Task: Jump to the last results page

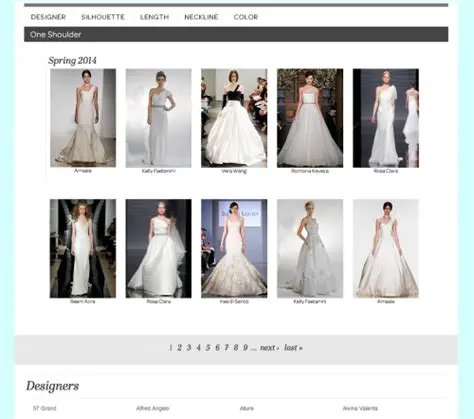Action: tap(293, 348)
